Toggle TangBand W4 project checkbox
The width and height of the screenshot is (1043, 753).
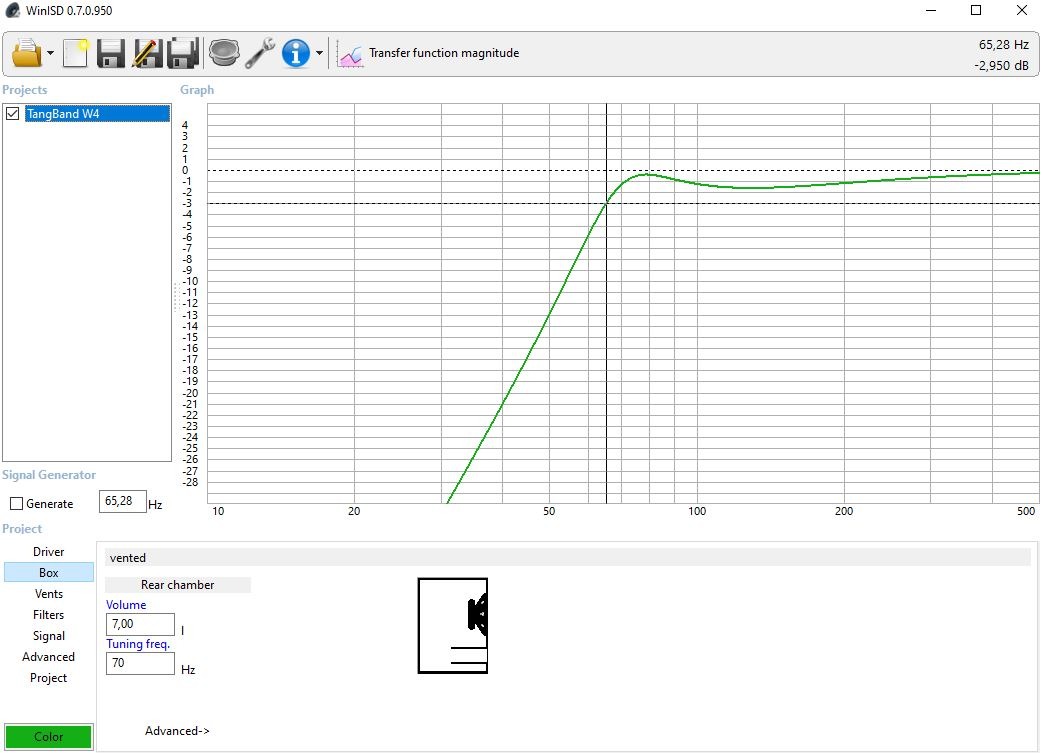click(x=12, y=114)
